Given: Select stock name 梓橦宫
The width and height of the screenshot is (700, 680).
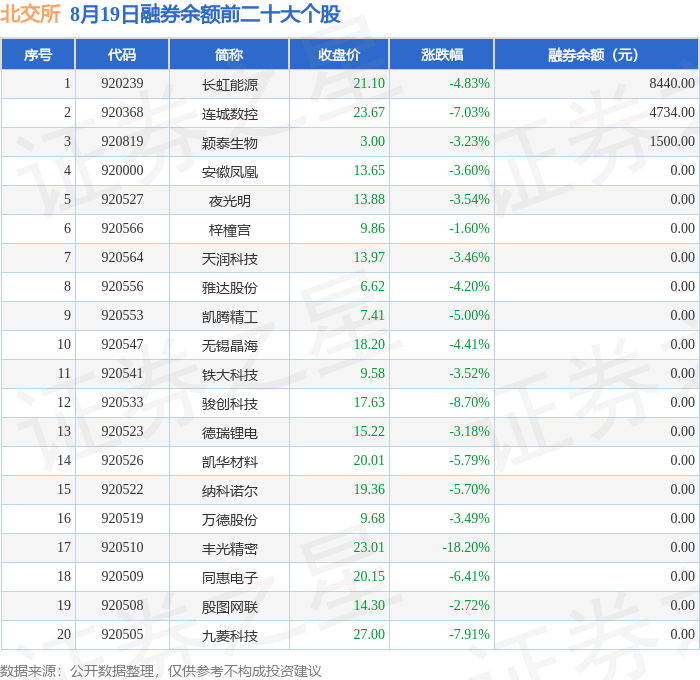Looking at the screenshot, I should 229,229.
